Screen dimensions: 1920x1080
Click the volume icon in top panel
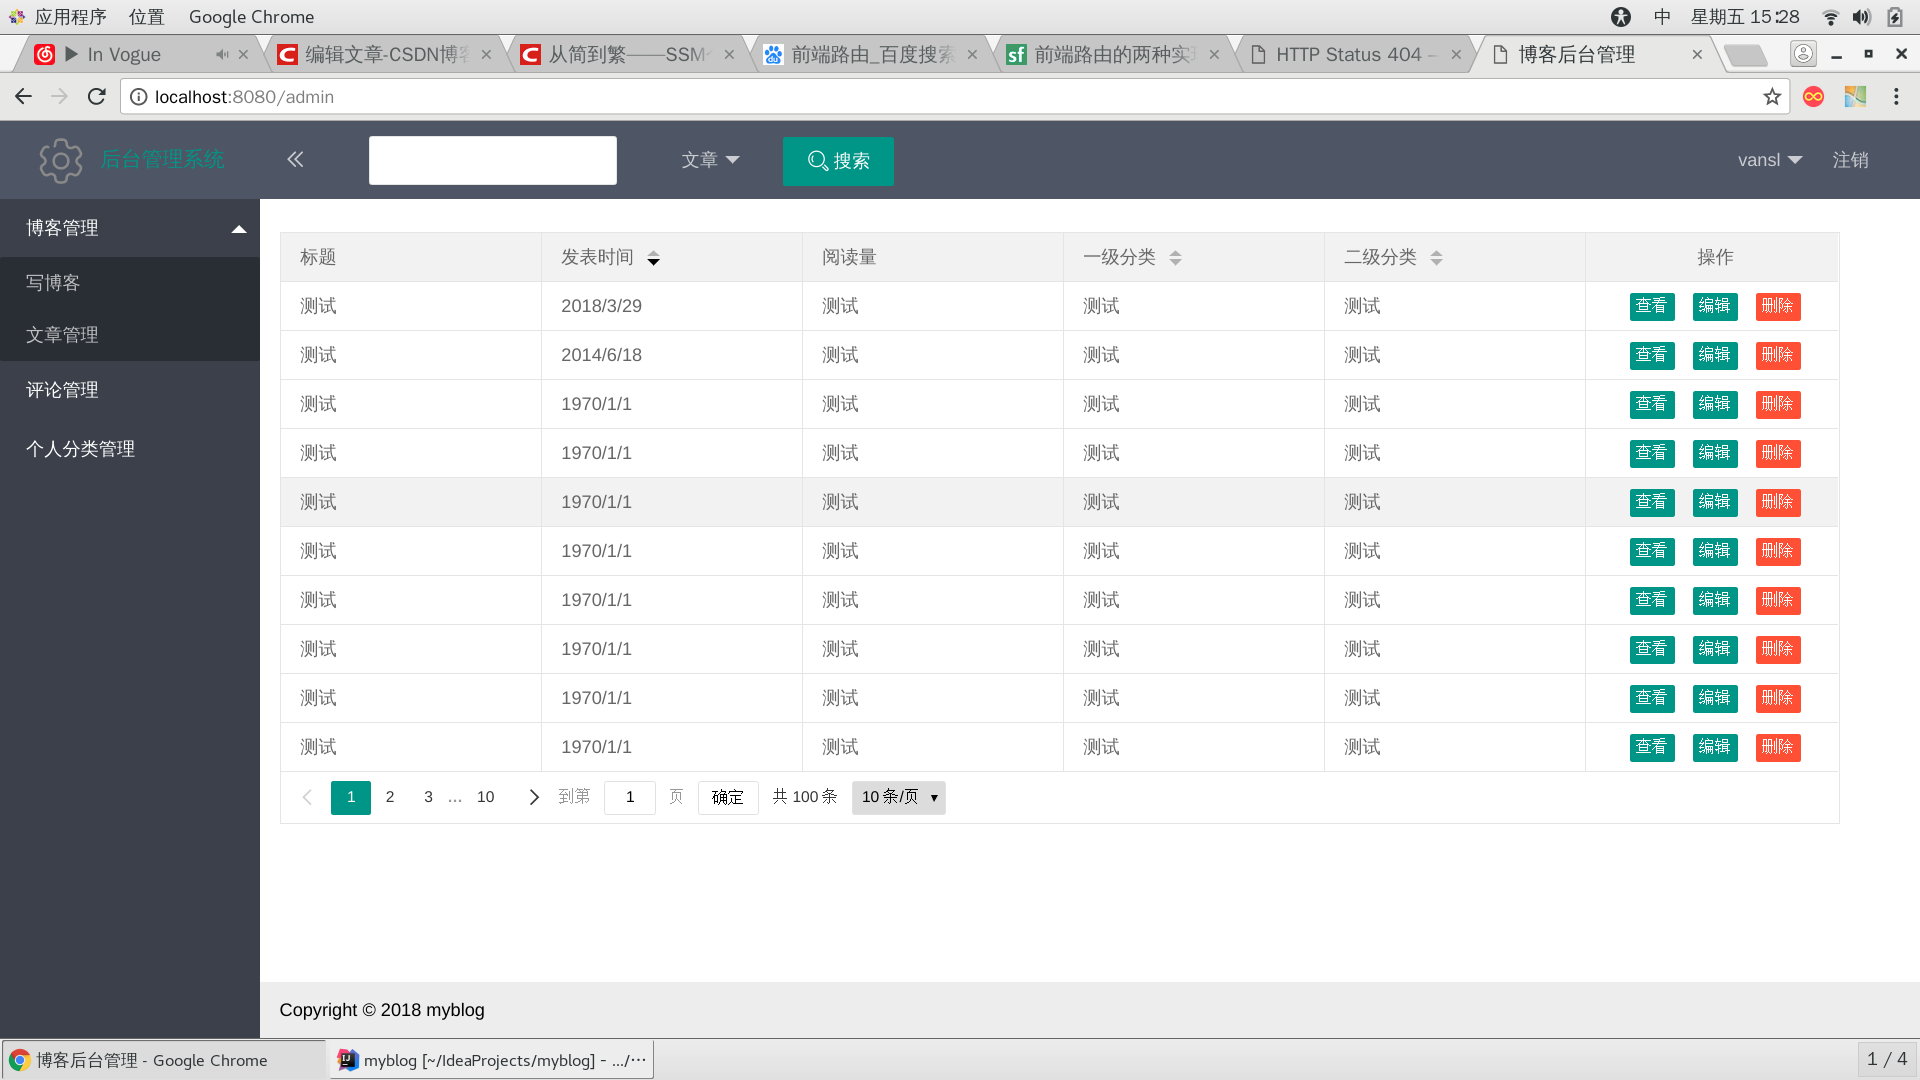[1862, 16]
